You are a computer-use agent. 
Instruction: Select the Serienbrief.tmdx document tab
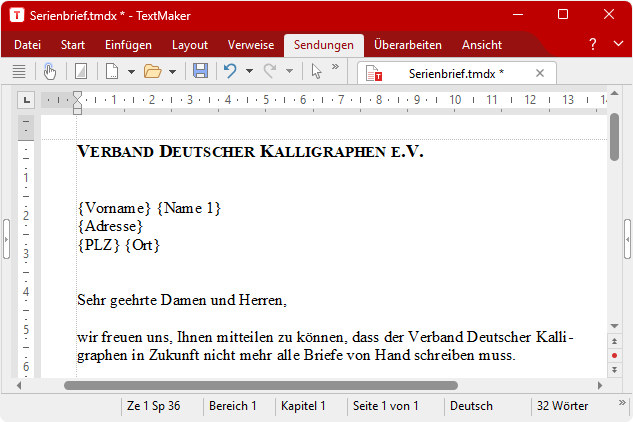(x=456, y=73)
